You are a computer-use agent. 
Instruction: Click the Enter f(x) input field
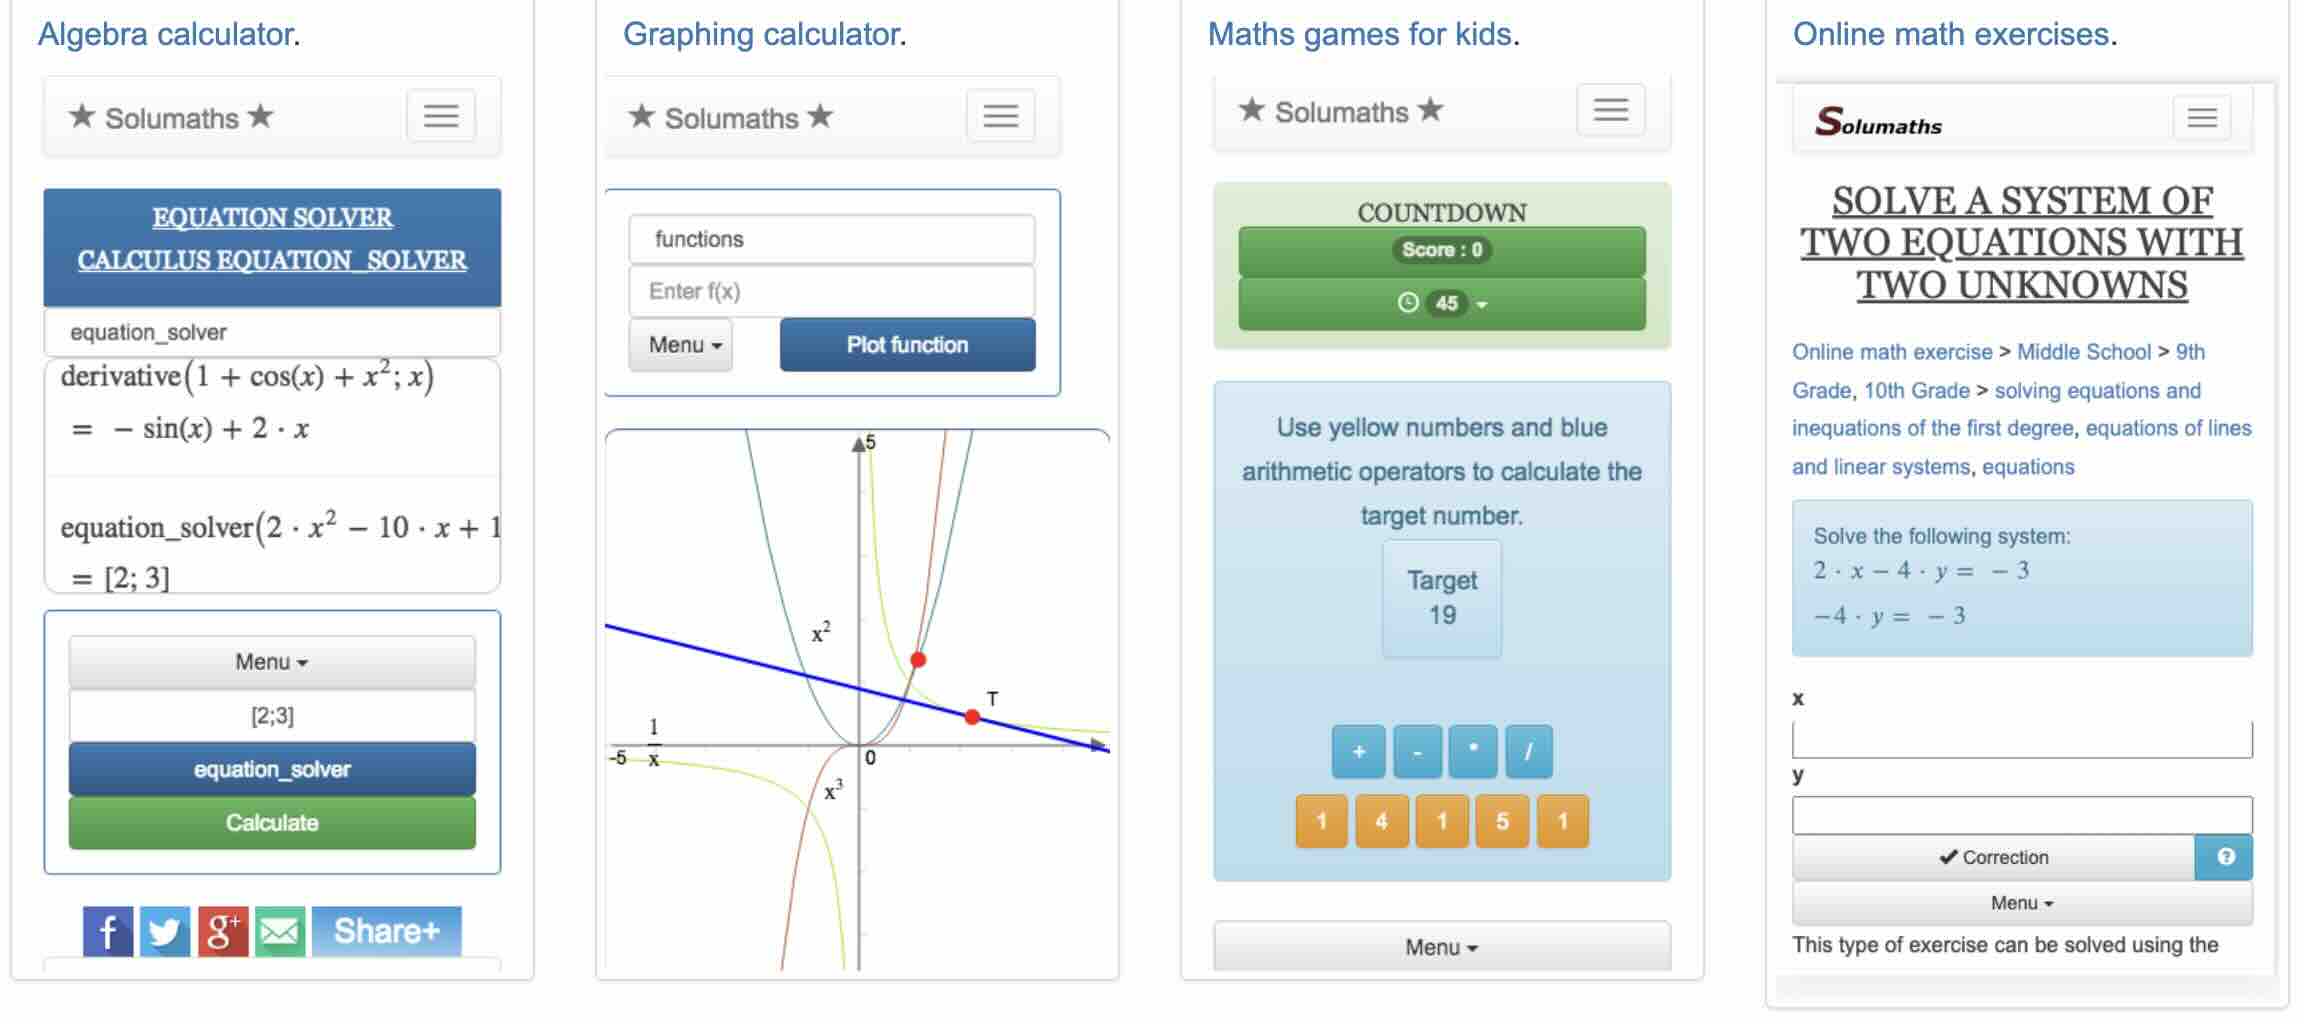click(831, 290)
